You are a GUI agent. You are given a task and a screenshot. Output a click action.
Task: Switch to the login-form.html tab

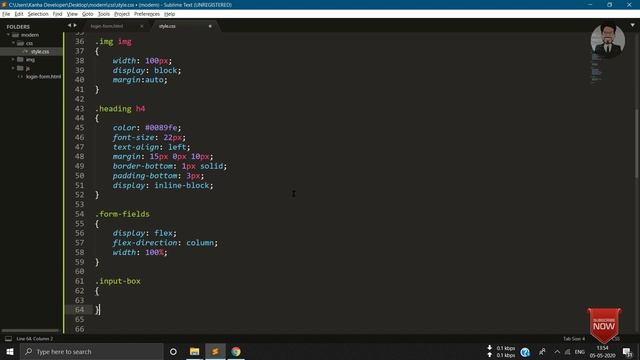pyautogui.click(x=107, y=26)
